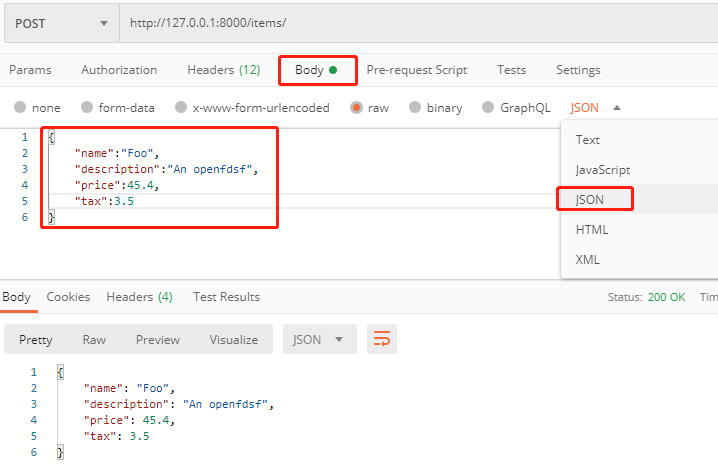Expand the response JSON format dropdown

tap(319, 340)
